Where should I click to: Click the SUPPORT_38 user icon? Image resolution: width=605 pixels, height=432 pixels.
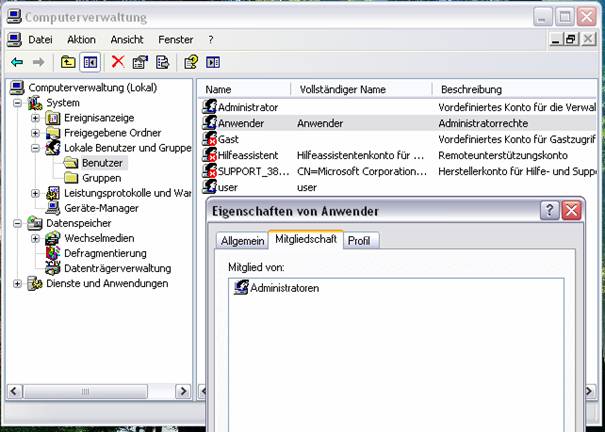point(210,171)
